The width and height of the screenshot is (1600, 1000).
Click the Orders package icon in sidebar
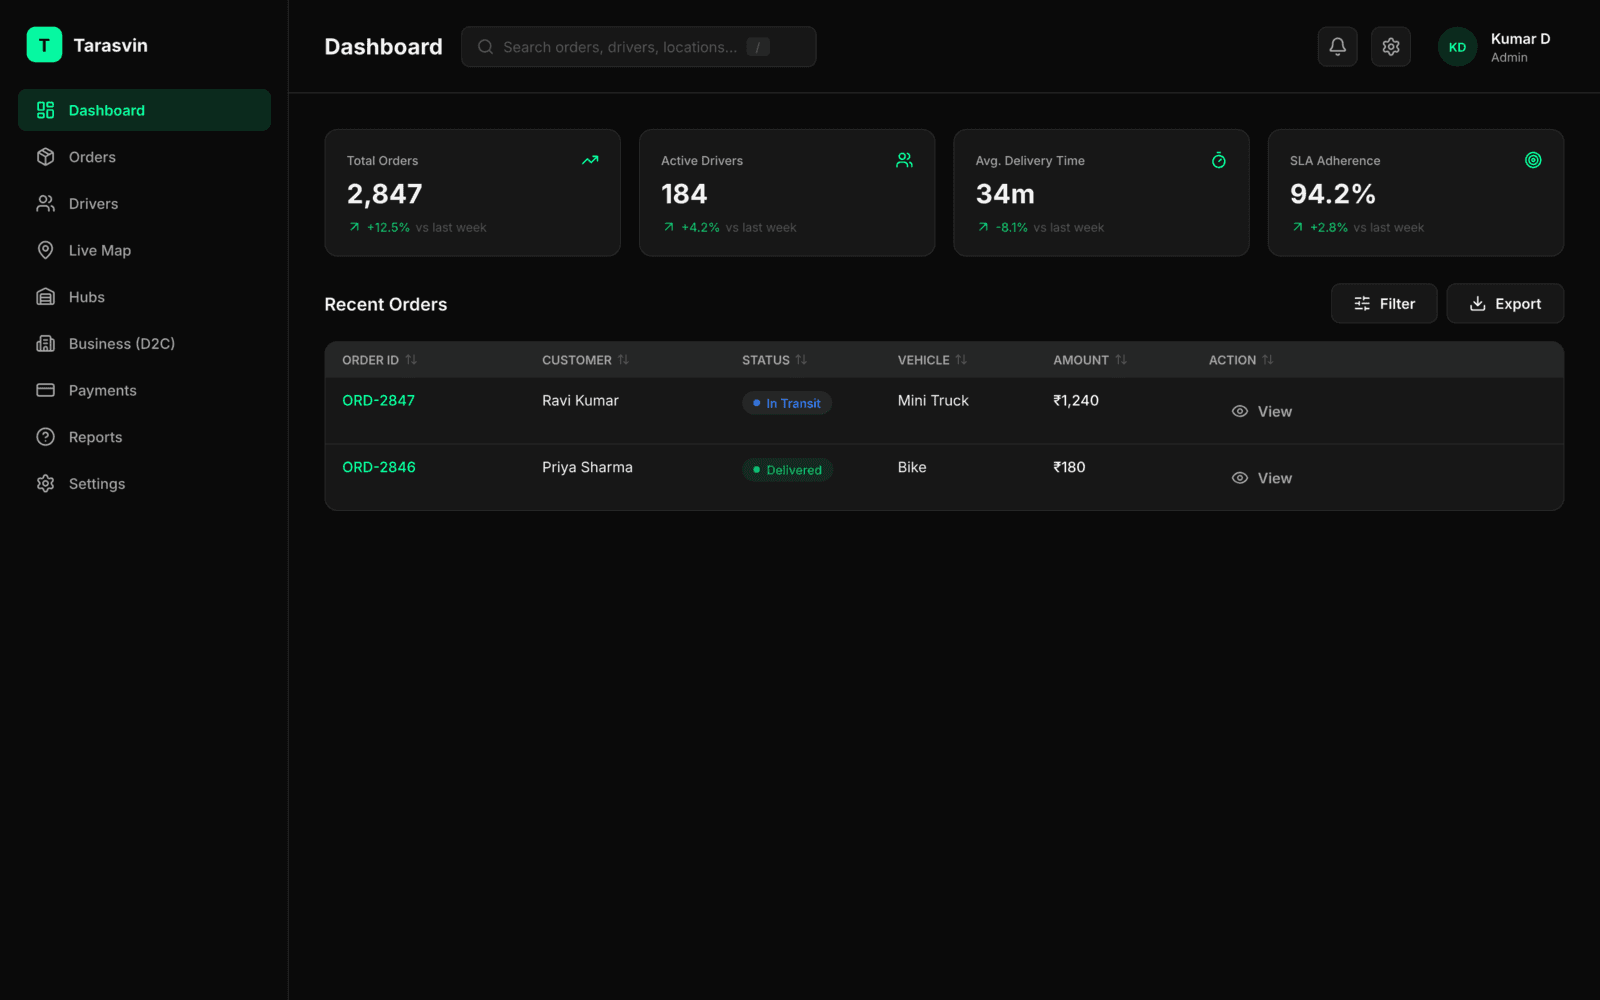[x=45, y=157]
